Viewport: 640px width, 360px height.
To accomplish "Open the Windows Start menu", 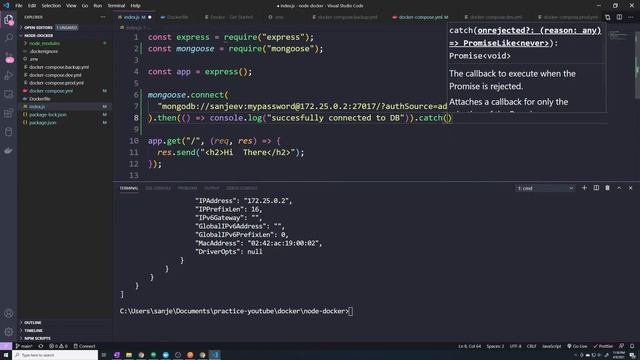I will pos(6,355).
